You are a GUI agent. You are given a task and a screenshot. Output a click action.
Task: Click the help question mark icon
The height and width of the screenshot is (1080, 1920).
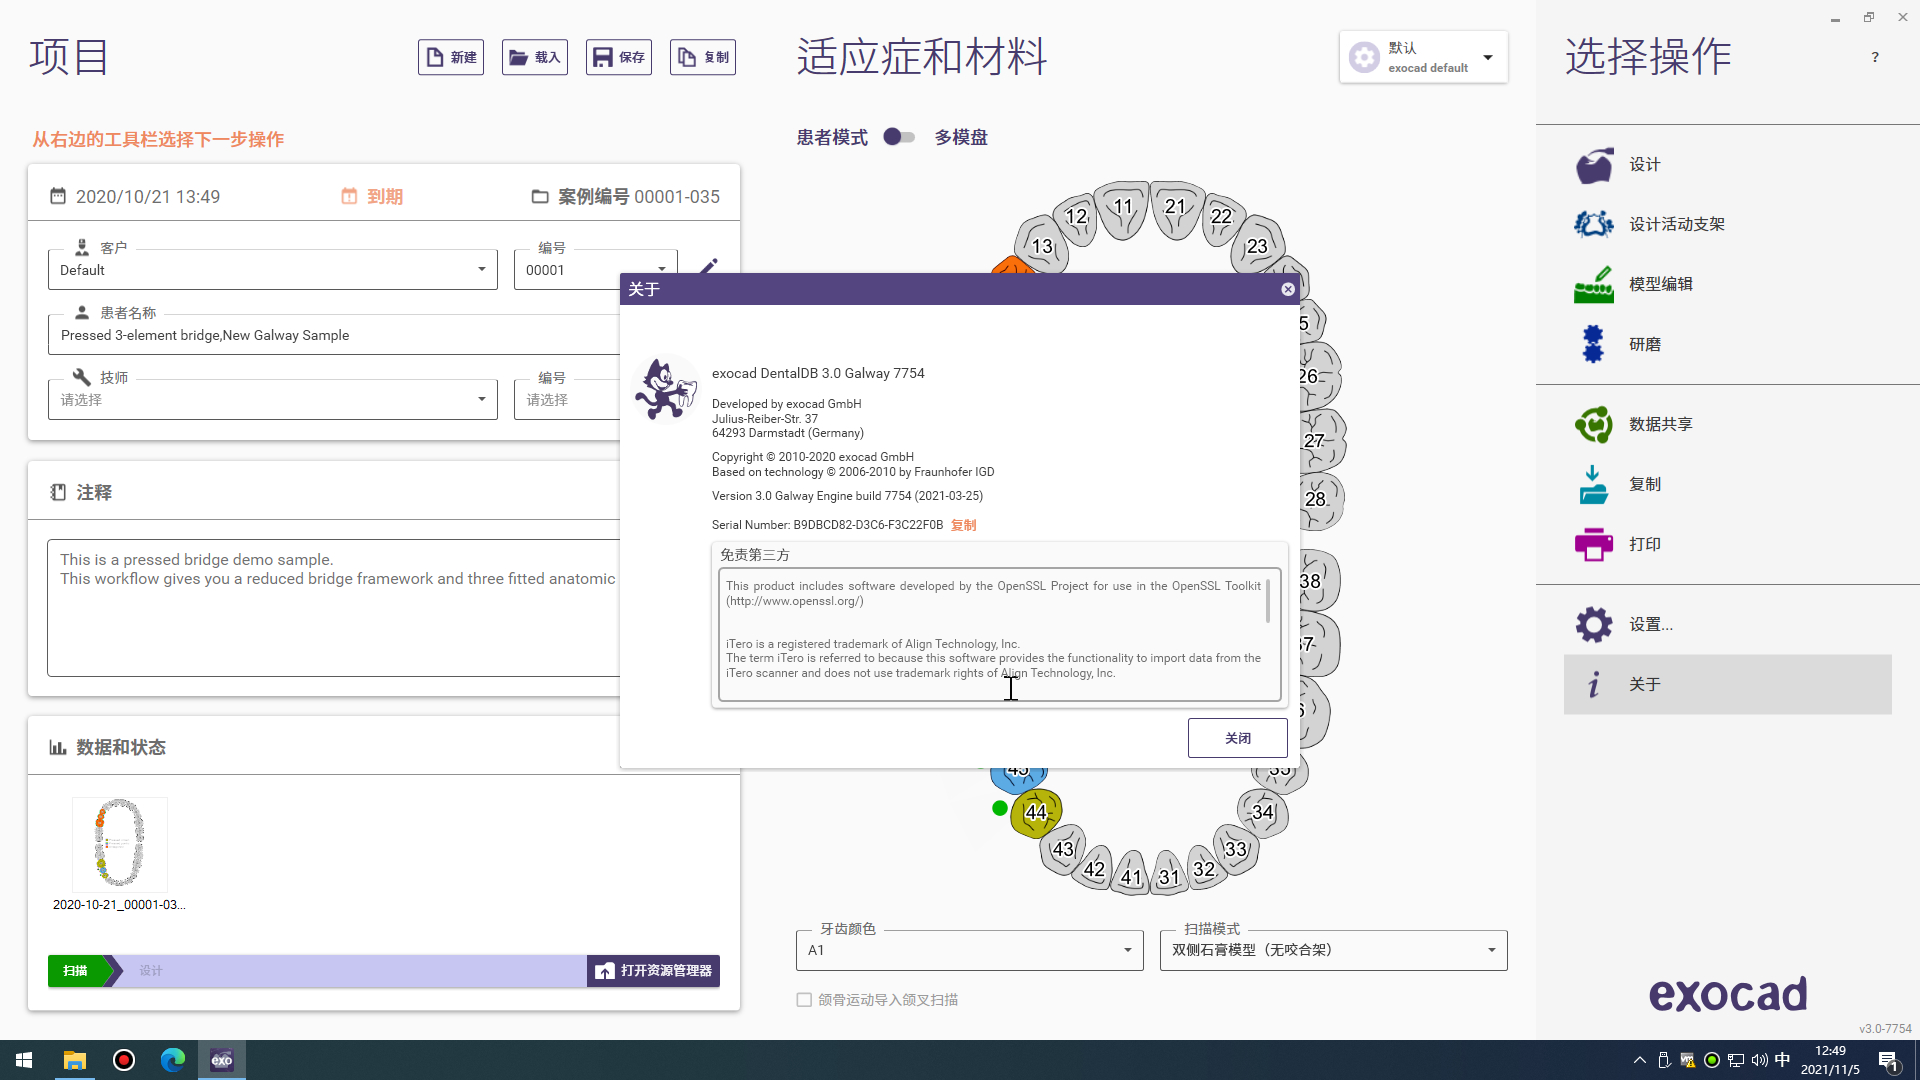[1875, 57]
